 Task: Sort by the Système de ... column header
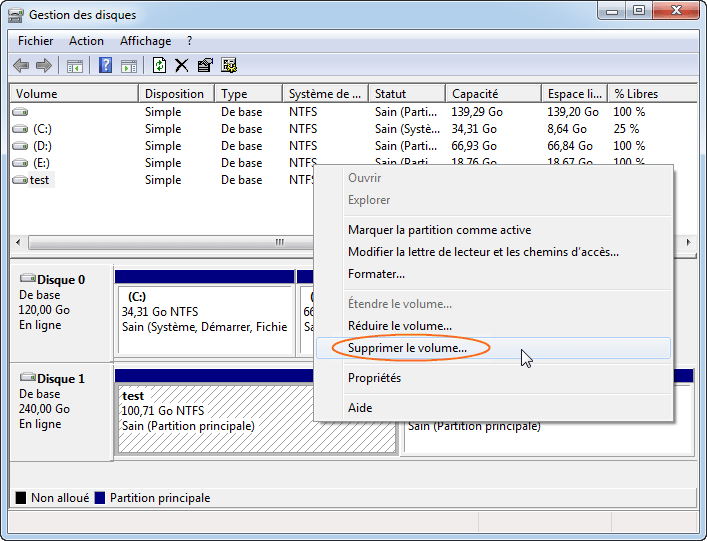coord(326,94)
